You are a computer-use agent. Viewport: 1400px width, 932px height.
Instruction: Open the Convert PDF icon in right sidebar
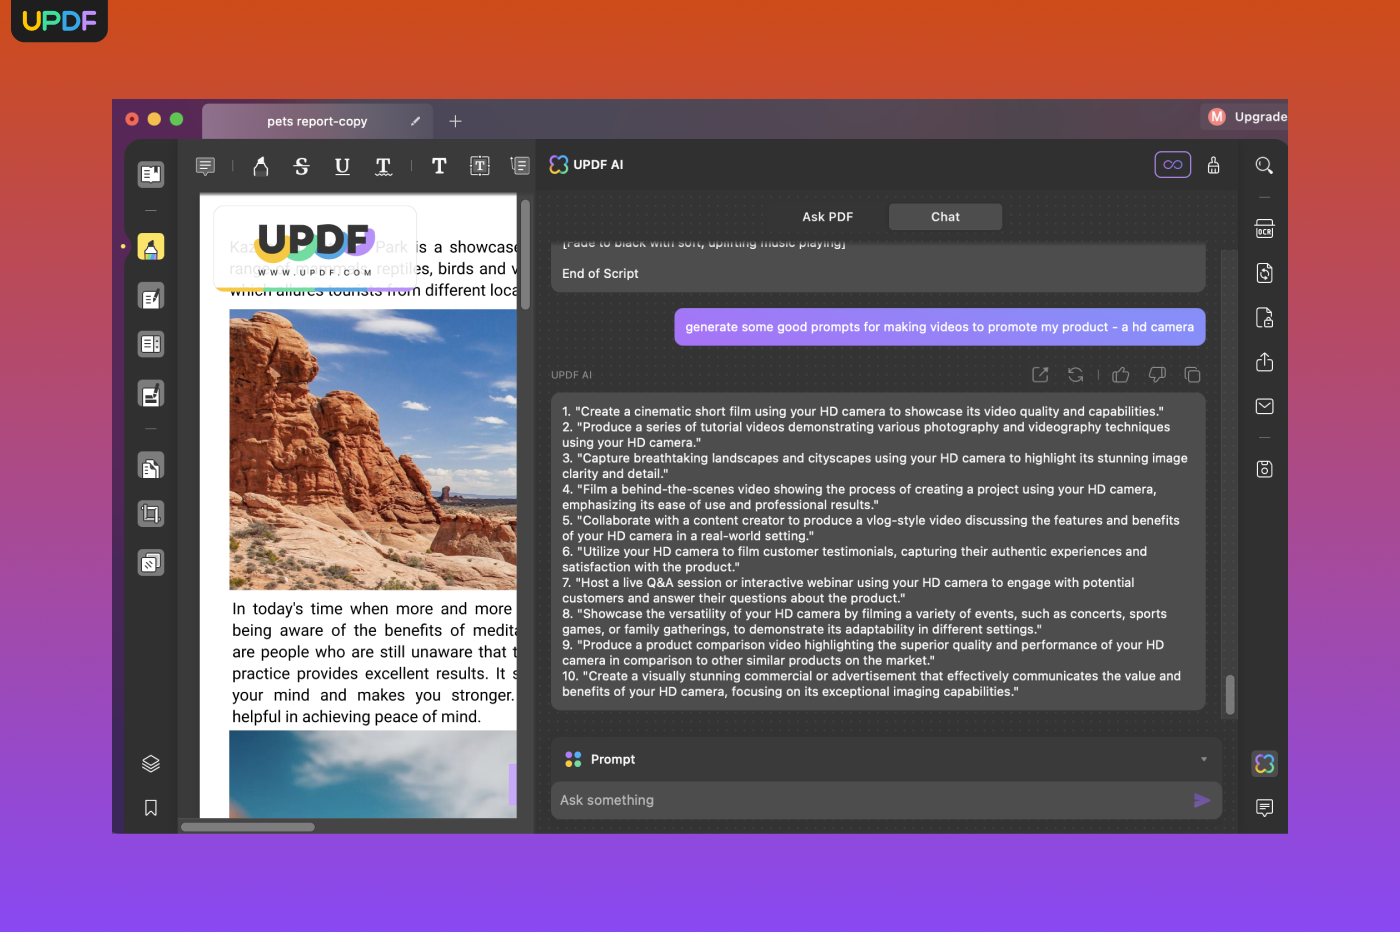pos(1264,273)
